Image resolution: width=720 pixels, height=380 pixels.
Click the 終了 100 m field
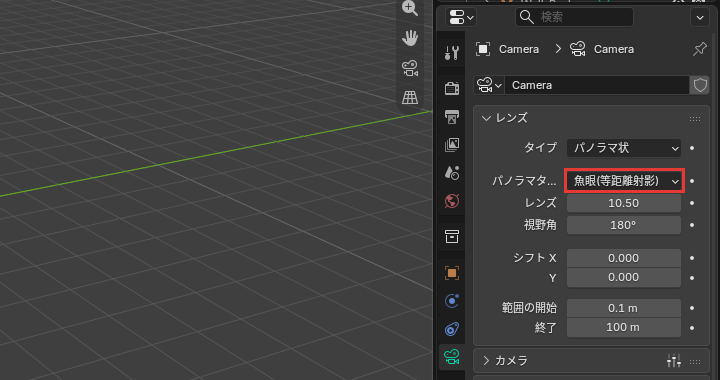(x=624, y=328)
